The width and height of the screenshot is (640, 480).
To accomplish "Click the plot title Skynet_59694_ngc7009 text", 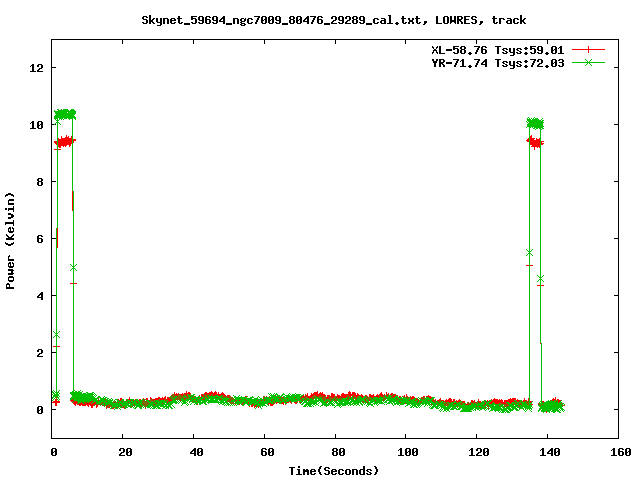I will click(333, 20).
